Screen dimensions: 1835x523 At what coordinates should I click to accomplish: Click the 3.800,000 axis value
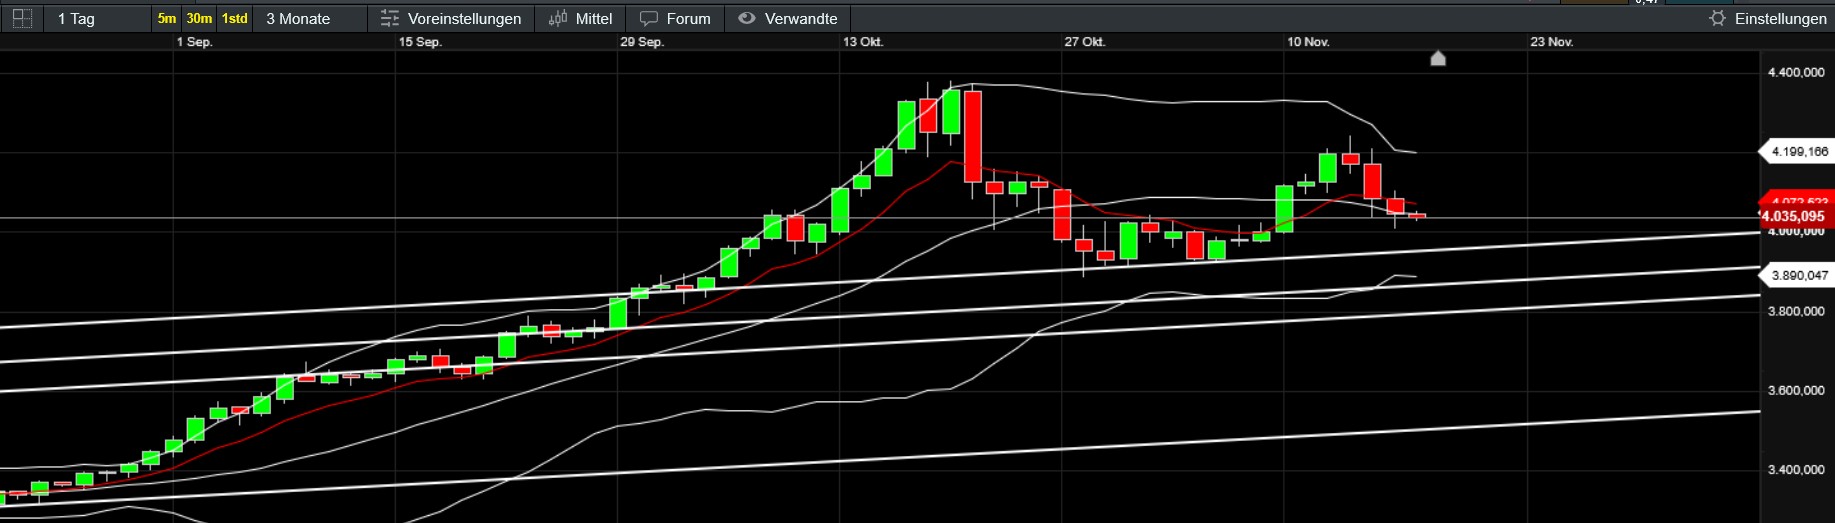(x=1796, y=311)
